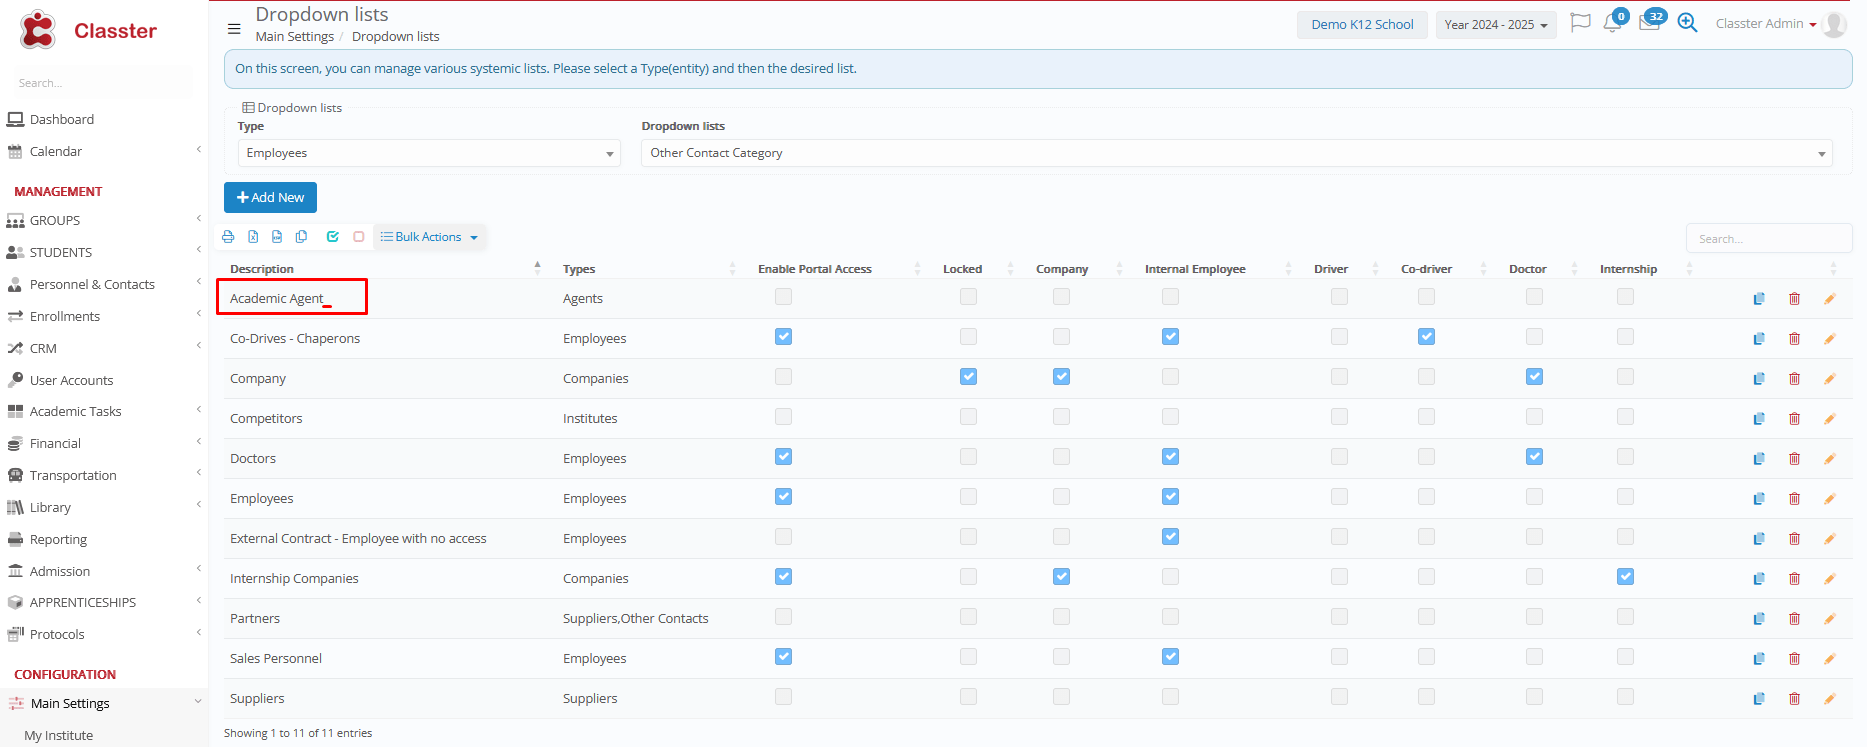Delete the Doctors row with the trash icon
Viewport: 1867px width, 747px height.
pos(1794,459)
